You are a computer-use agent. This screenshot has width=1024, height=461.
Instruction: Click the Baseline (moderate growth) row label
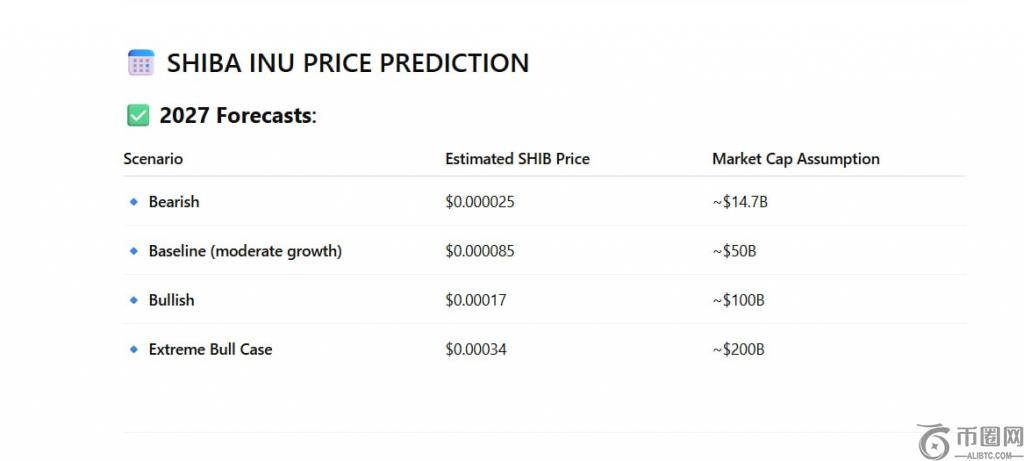click(245, 251)
